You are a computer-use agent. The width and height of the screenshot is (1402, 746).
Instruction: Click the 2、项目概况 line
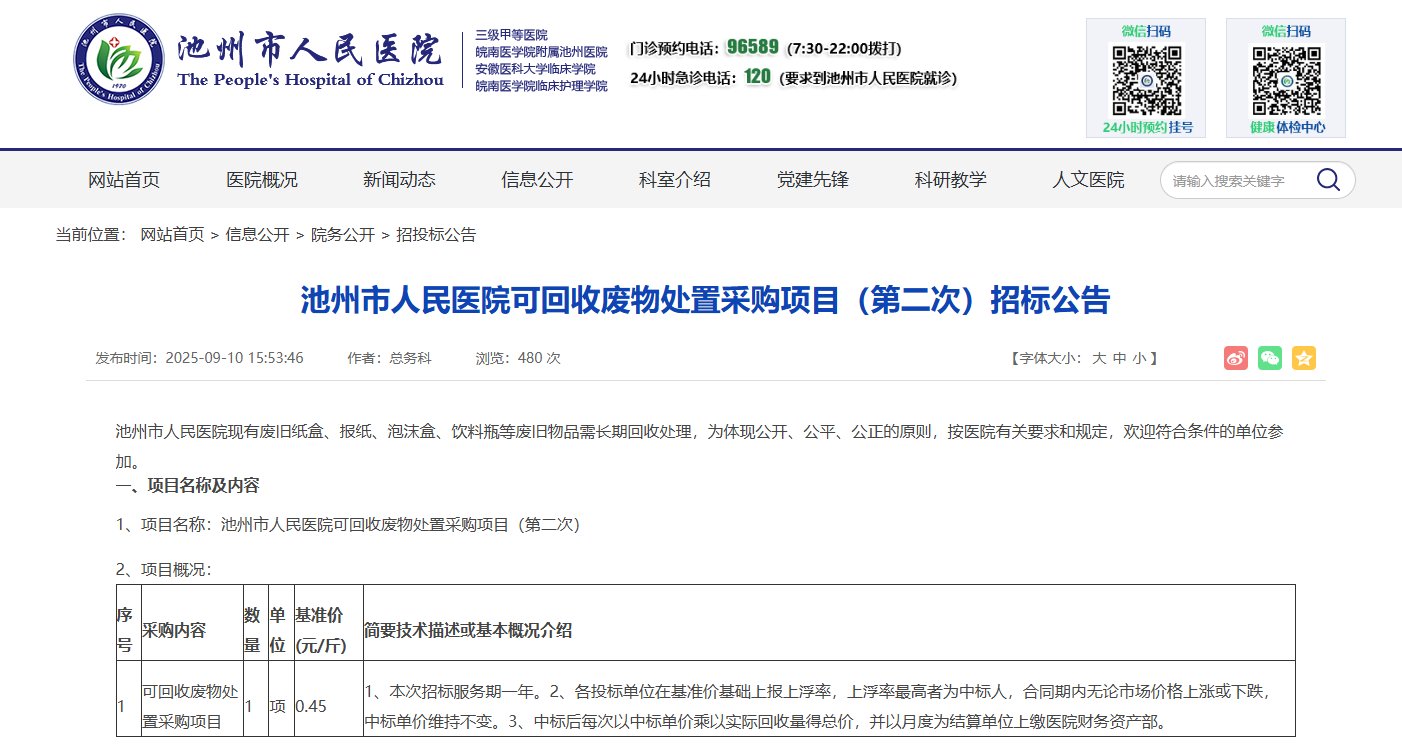coord(164,569)
